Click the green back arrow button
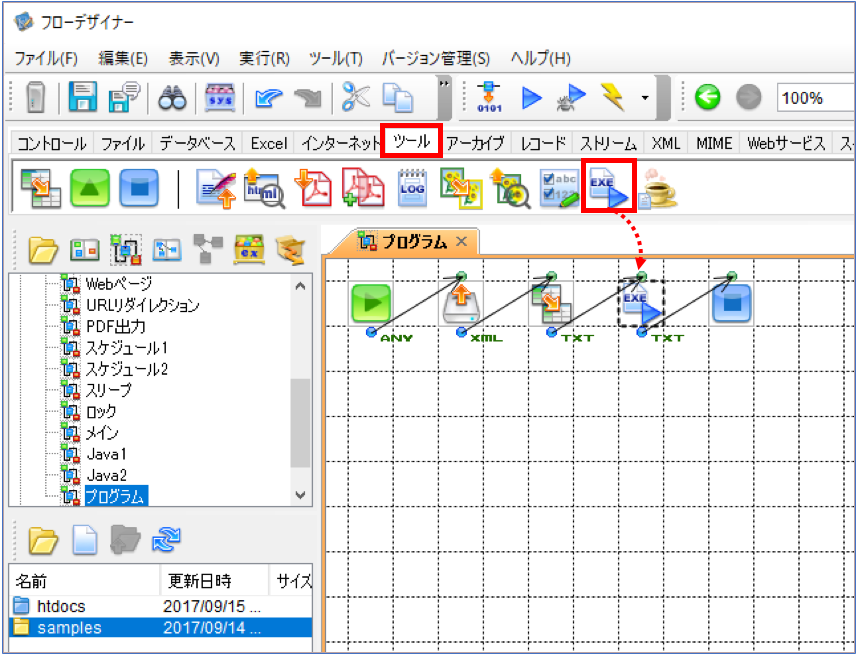The height and width of the screenshot is (656, 857). 707,98
